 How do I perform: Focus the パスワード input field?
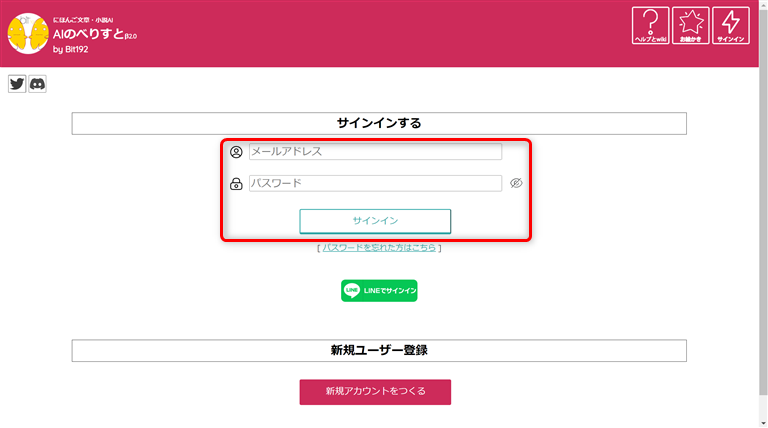tap(375, 184)
